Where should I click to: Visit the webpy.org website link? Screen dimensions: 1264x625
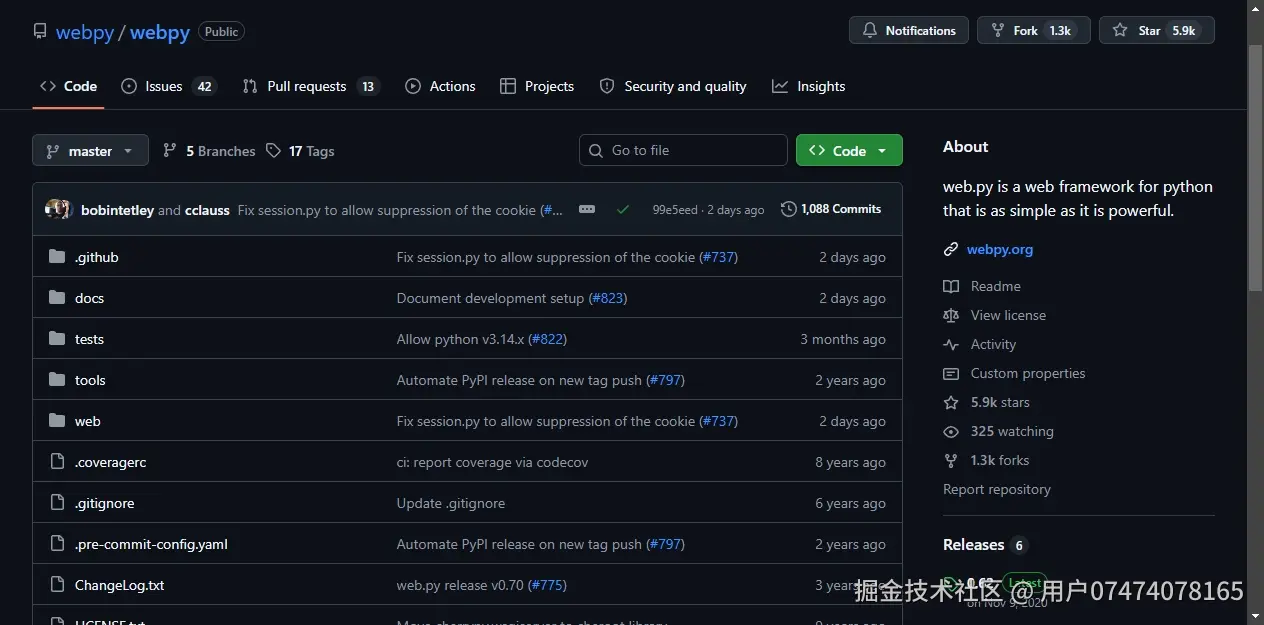1000,249
